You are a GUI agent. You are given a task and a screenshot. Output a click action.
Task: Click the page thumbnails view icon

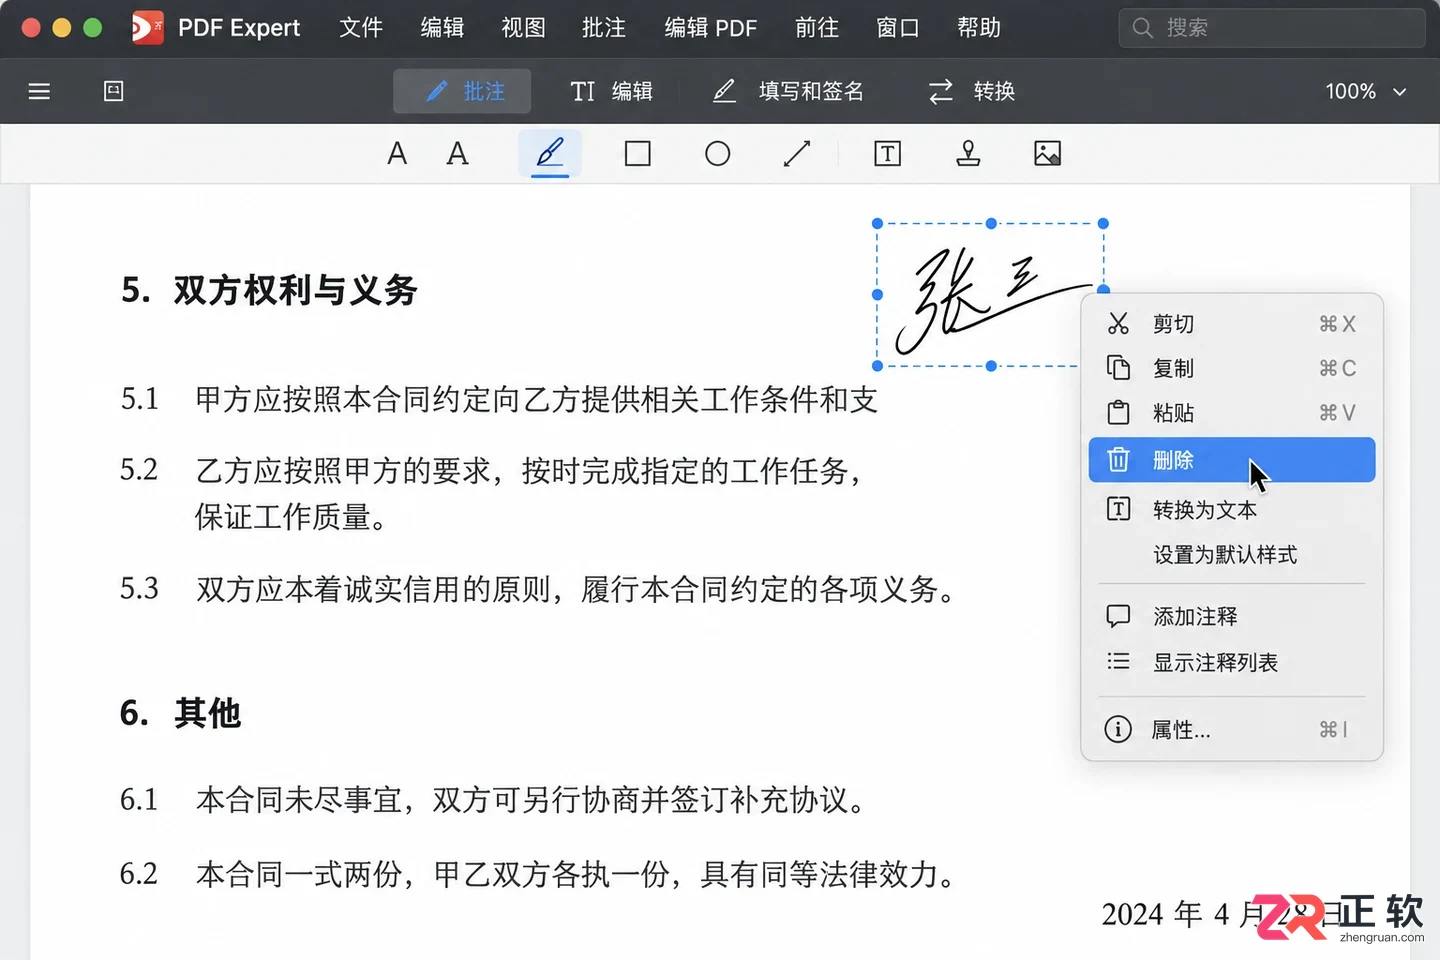click(x=114, y=92)
